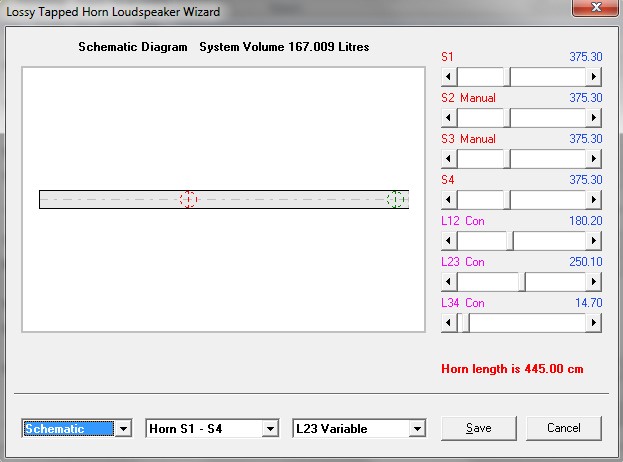Click the S2 Manual scrollbar right arrow
The image size is (623, 462).
(594, 118)
